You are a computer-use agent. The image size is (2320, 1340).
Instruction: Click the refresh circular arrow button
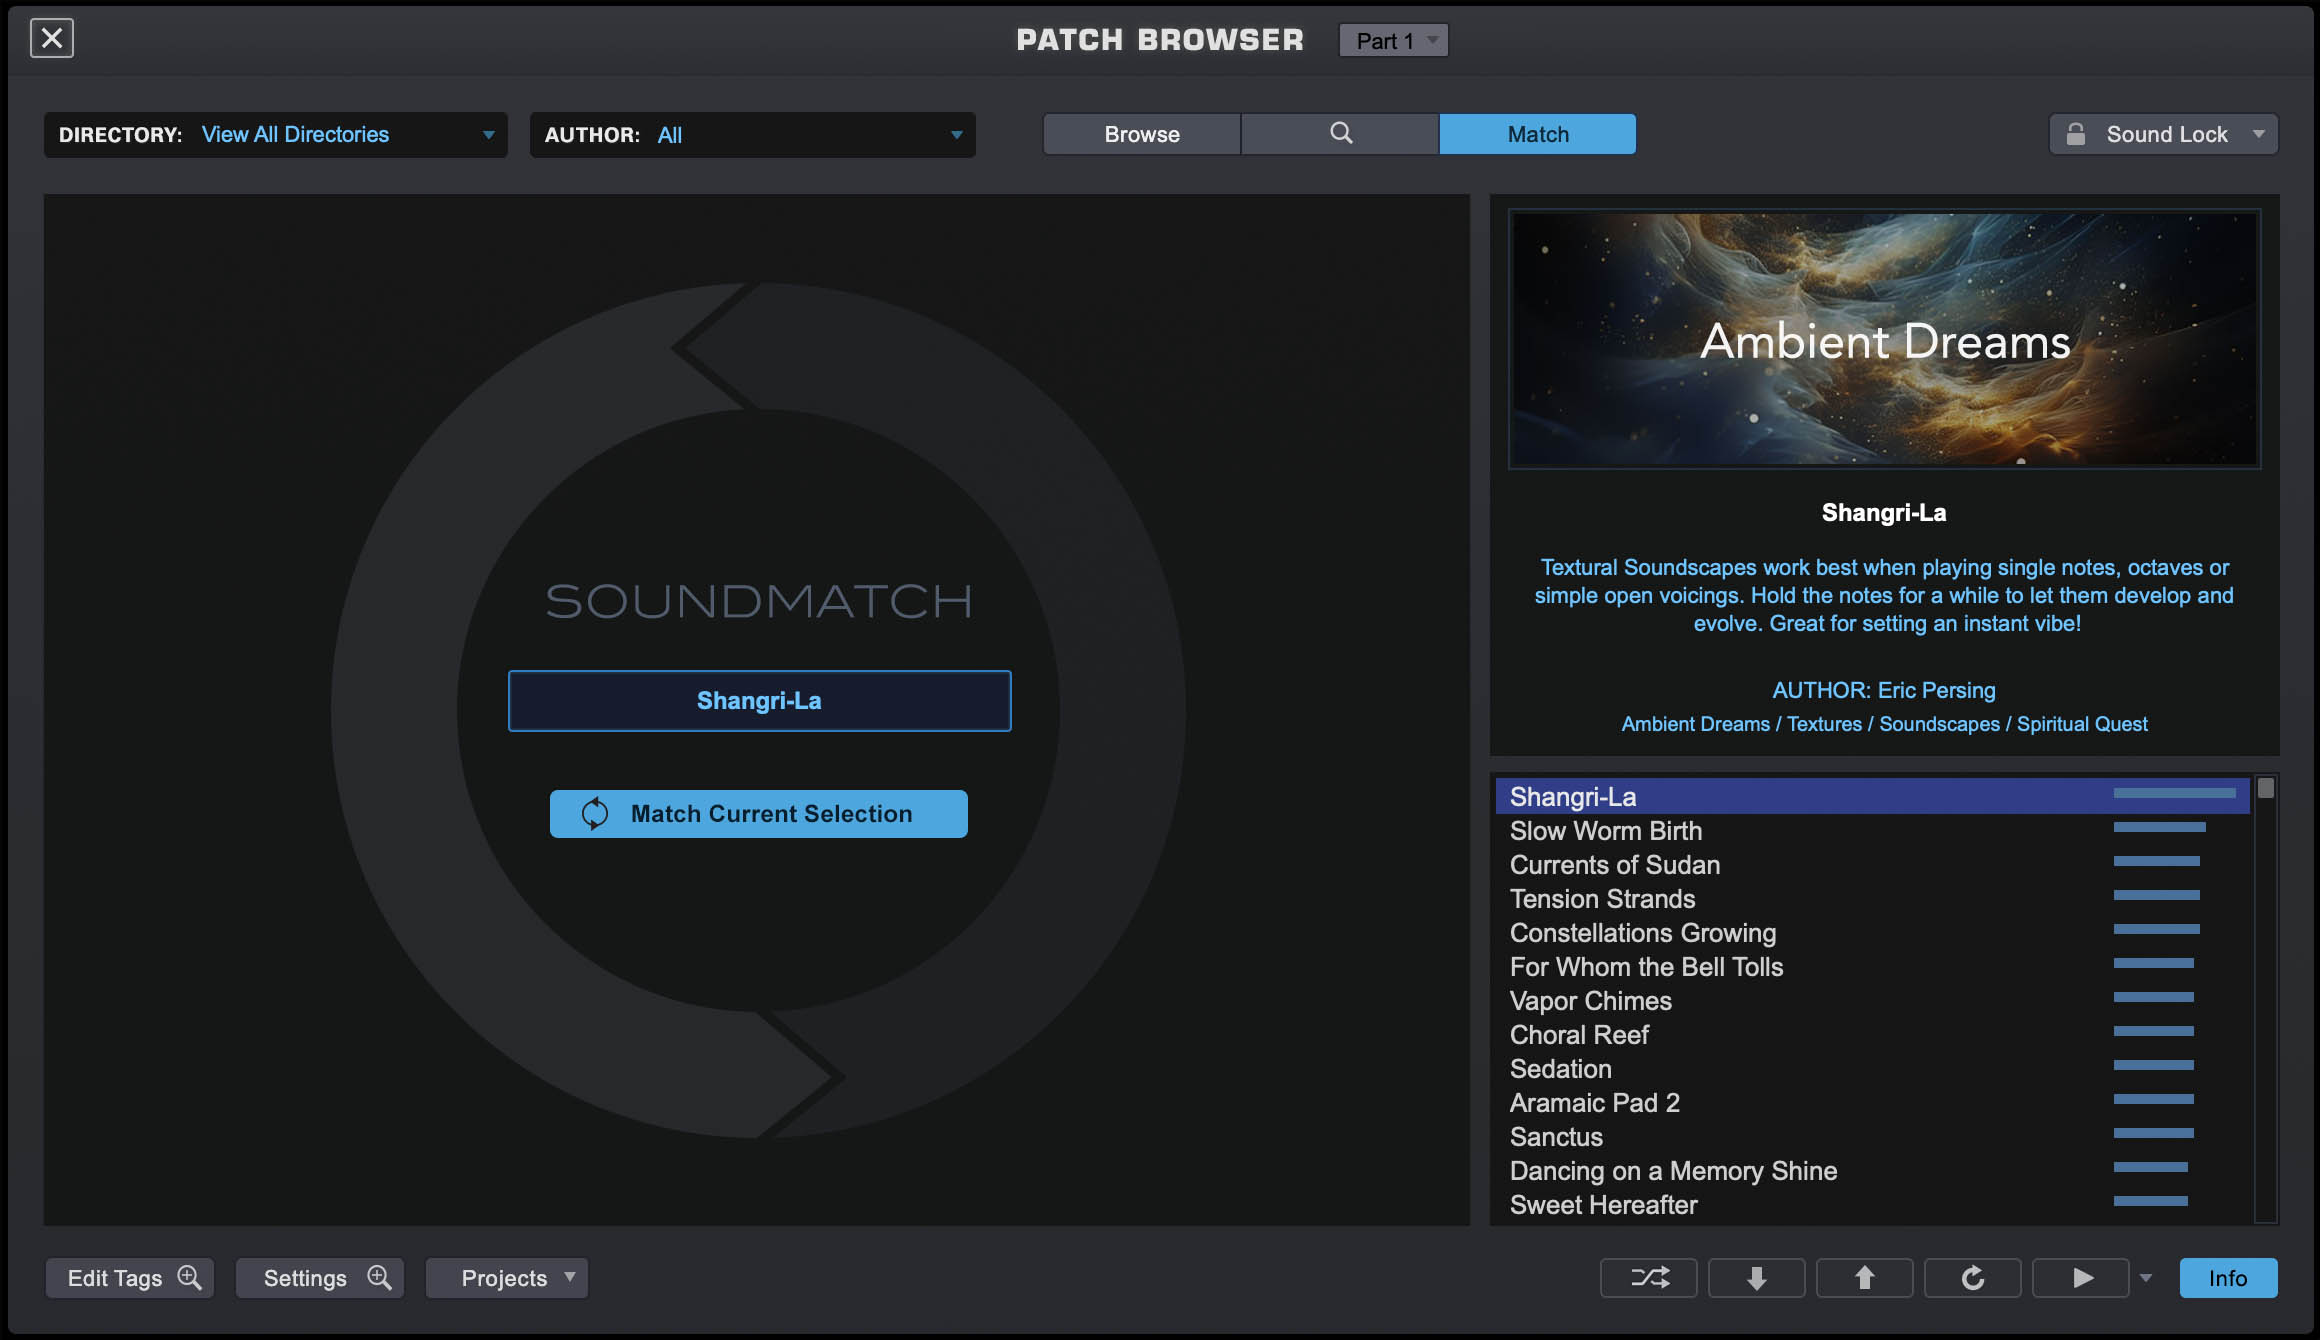(x=1972, y=1277)
